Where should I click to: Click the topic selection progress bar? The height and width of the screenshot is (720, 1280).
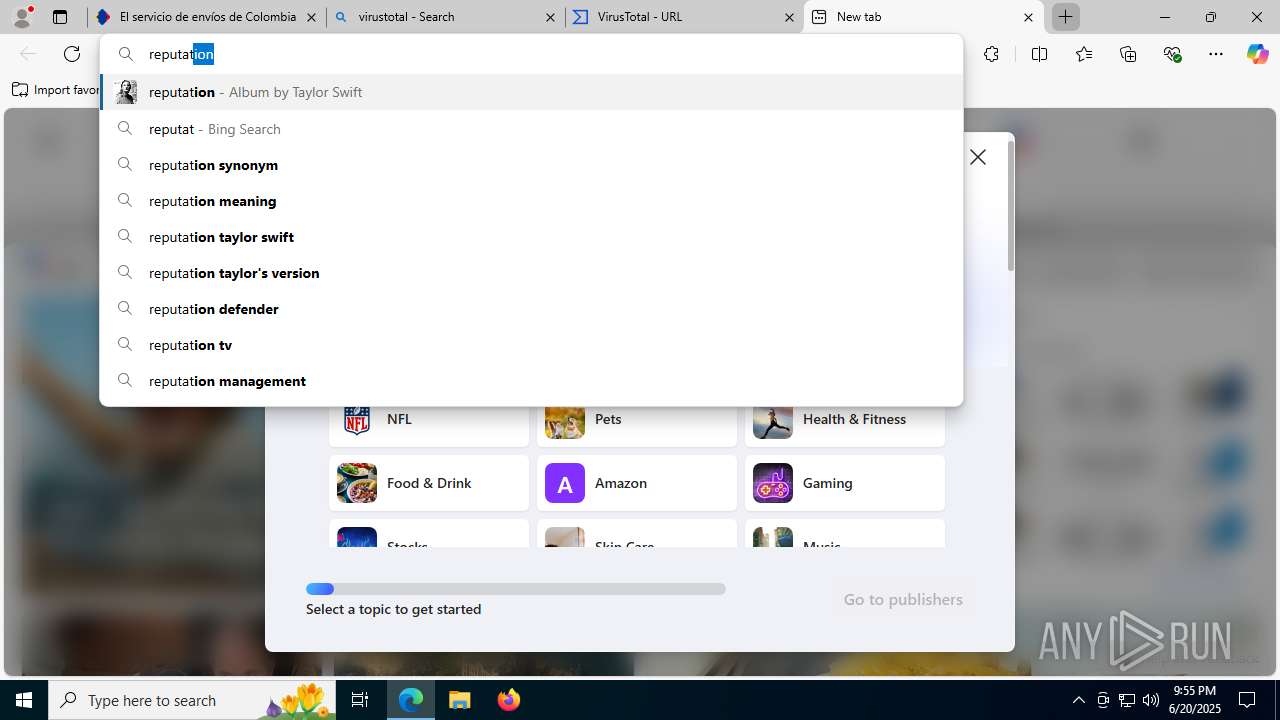[x=516, y=589]
